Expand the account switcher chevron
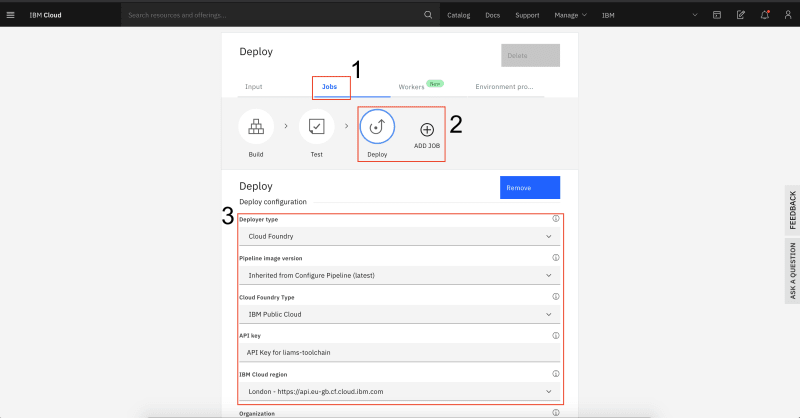This screenshot has height=418, width=800. pyautogui.click(x=694, y=15)
